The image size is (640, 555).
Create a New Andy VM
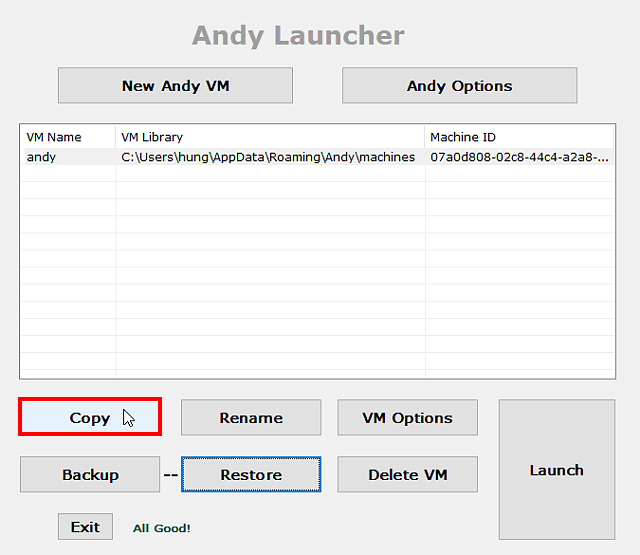tap(175, 85)
